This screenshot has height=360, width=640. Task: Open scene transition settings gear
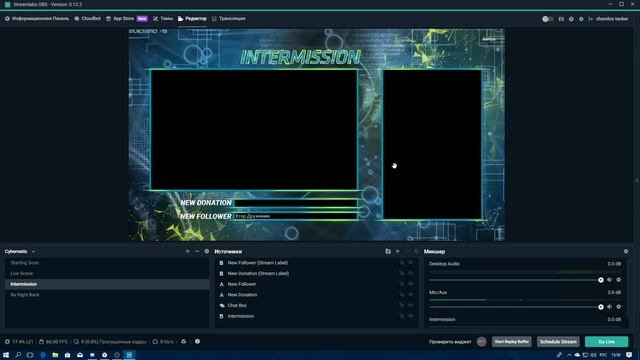coord(207,251)
